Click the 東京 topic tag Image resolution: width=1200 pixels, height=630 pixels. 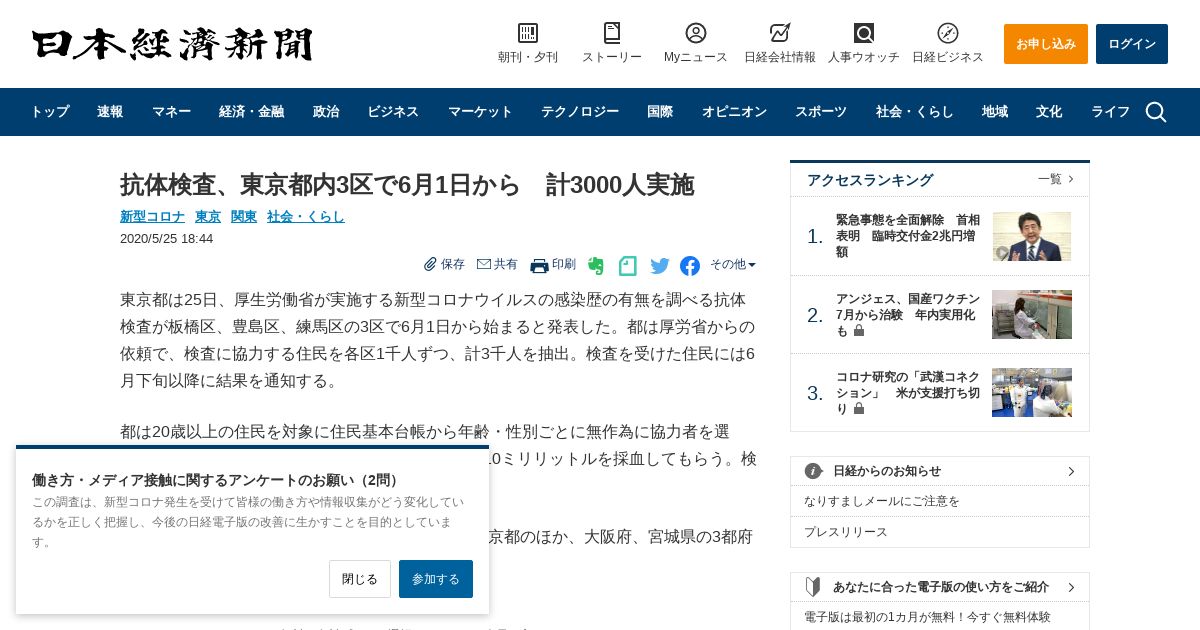pos(208,216)
